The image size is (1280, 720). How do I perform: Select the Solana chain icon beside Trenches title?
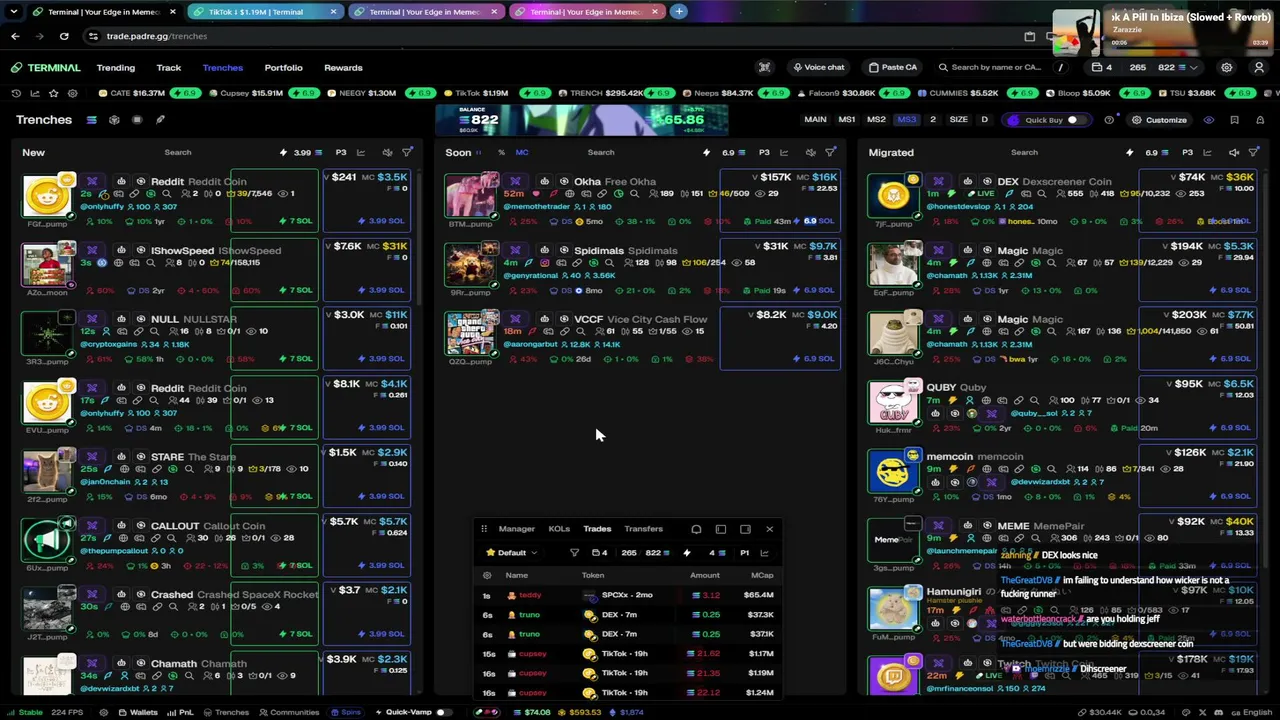click(91, 120)
